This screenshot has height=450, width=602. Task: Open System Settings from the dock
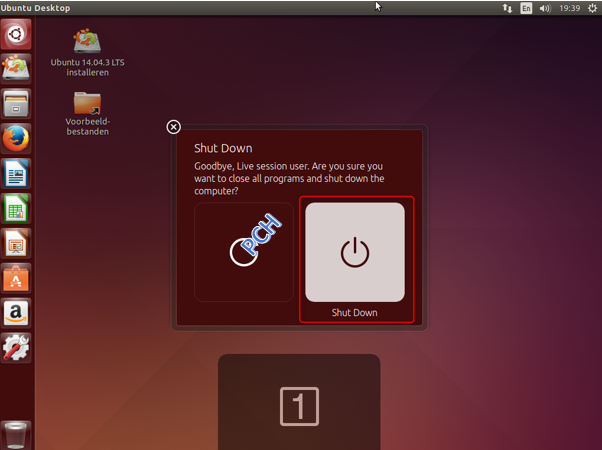(x=16, y=348)
